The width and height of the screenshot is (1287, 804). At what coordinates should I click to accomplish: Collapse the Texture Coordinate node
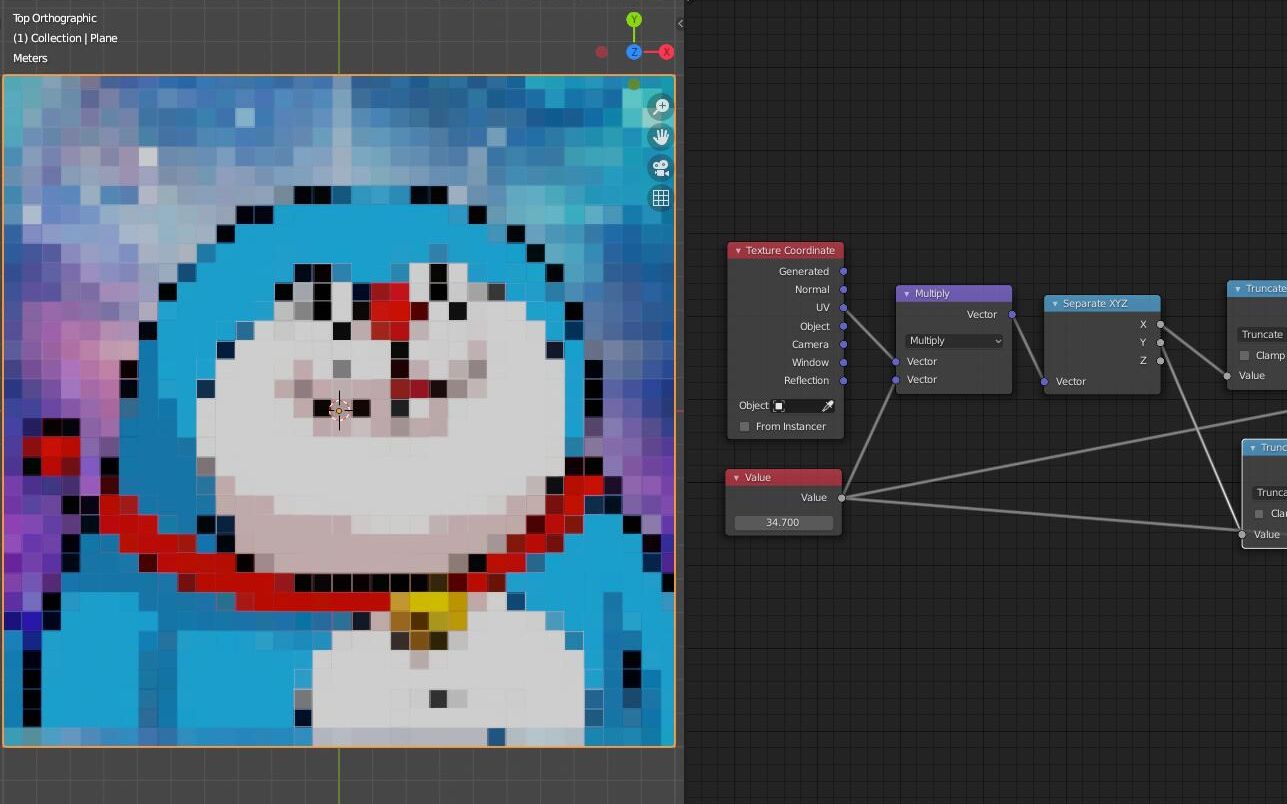738,251
